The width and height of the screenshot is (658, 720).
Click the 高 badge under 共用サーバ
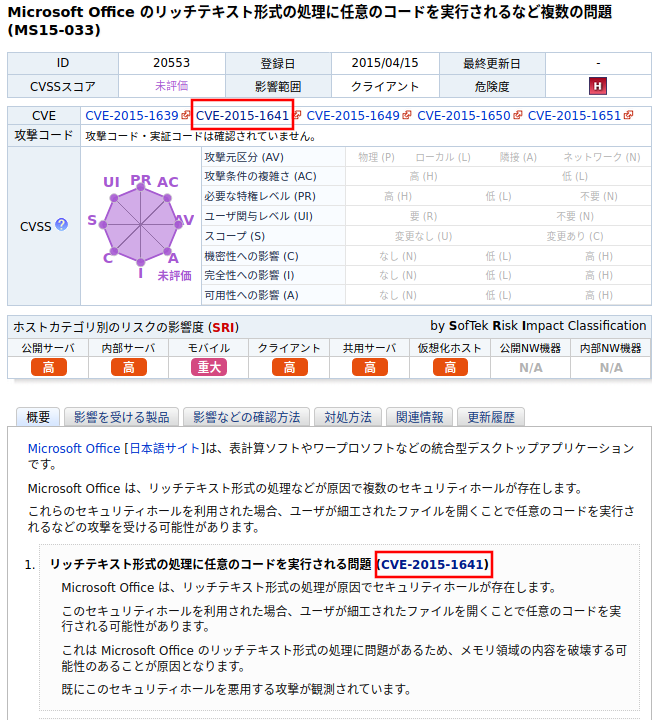pyautogui.click(x=370, y=367)
